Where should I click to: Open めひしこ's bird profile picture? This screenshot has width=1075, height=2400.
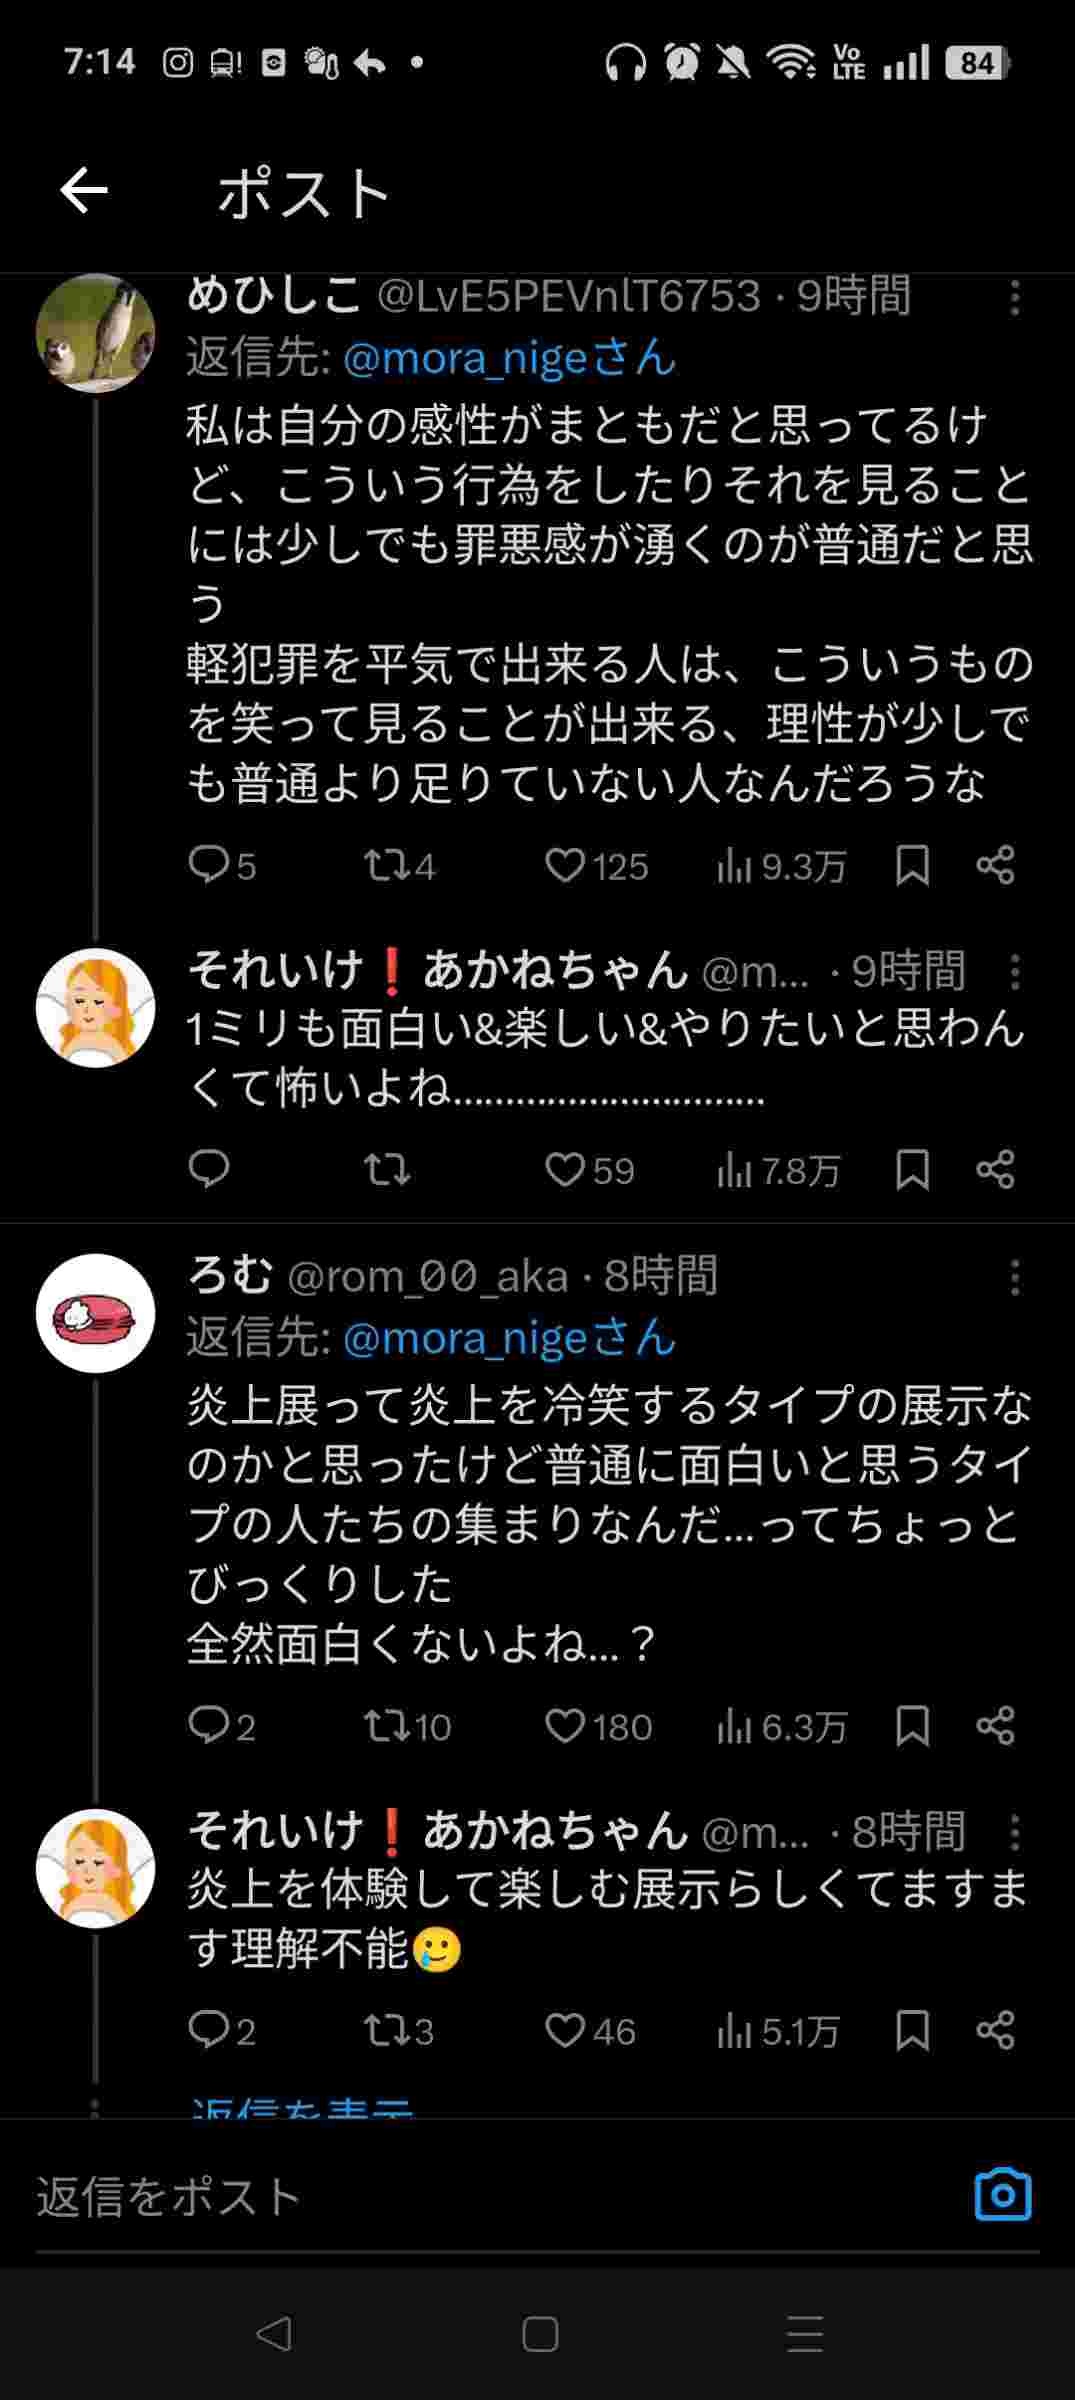pos(95,333)
